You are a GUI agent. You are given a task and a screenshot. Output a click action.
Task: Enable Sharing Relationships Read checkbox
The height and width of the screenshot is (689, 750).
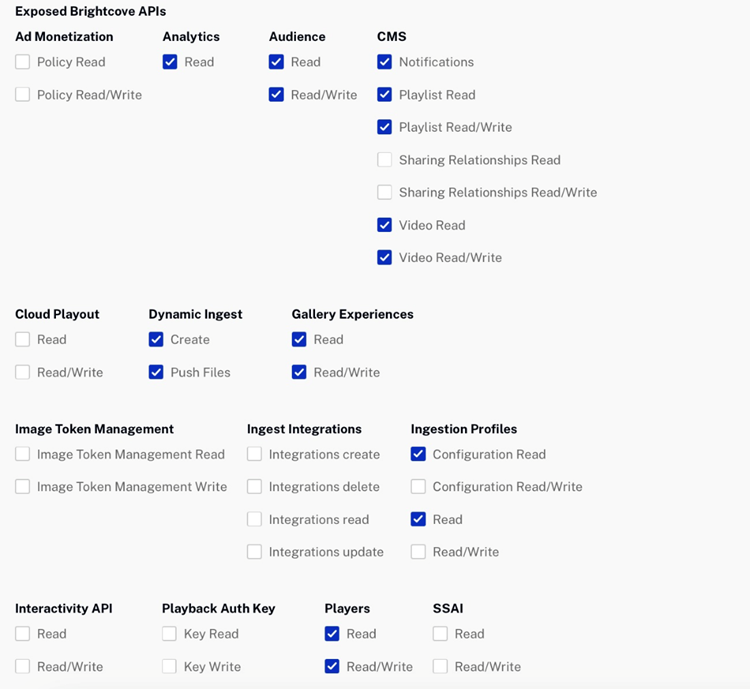pyautogui.click(x=385, y=160)
